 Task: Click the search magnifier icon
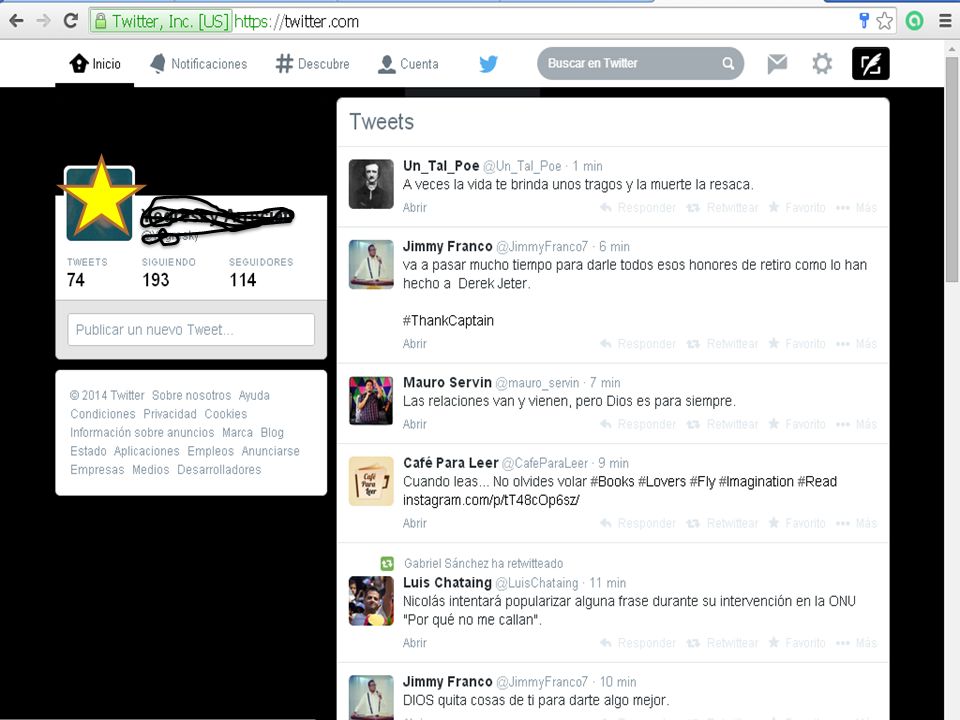click(728, 63)
